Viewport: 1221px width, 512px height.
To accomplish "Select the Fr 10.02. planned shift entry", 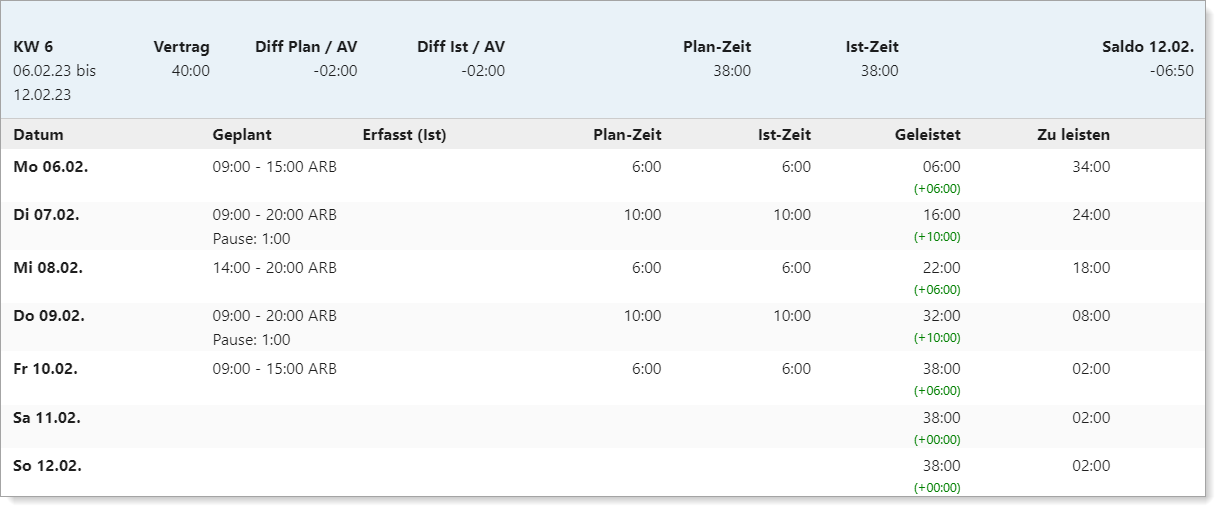I will (275, 369).
